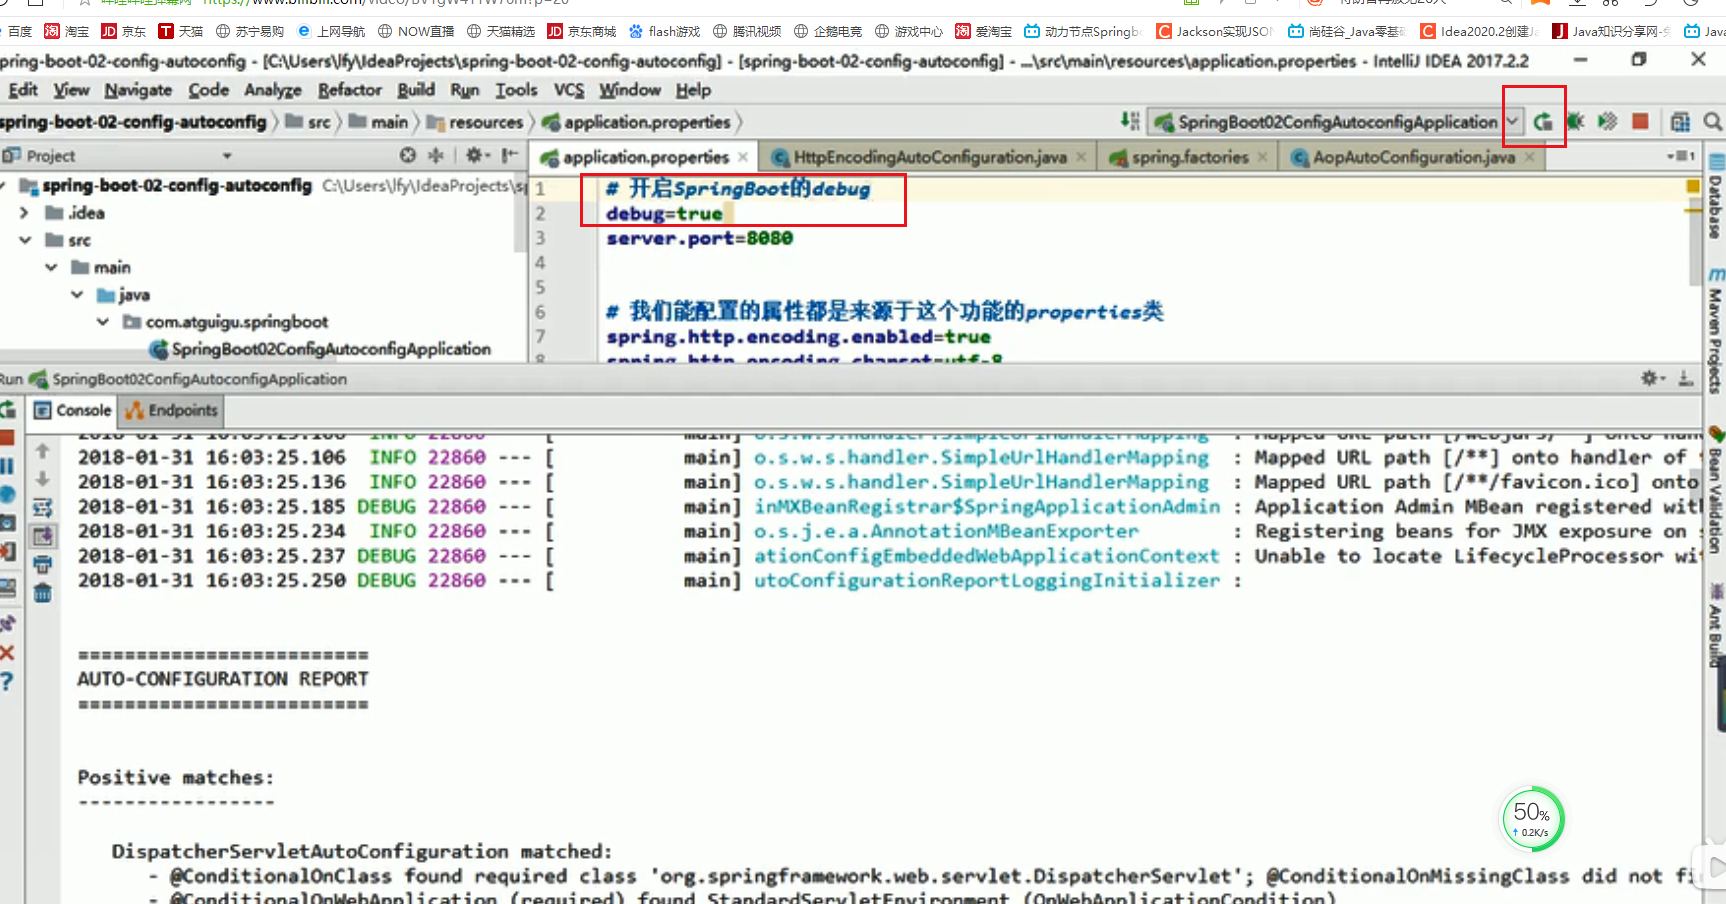Open the Build menu

click(416, 90)
